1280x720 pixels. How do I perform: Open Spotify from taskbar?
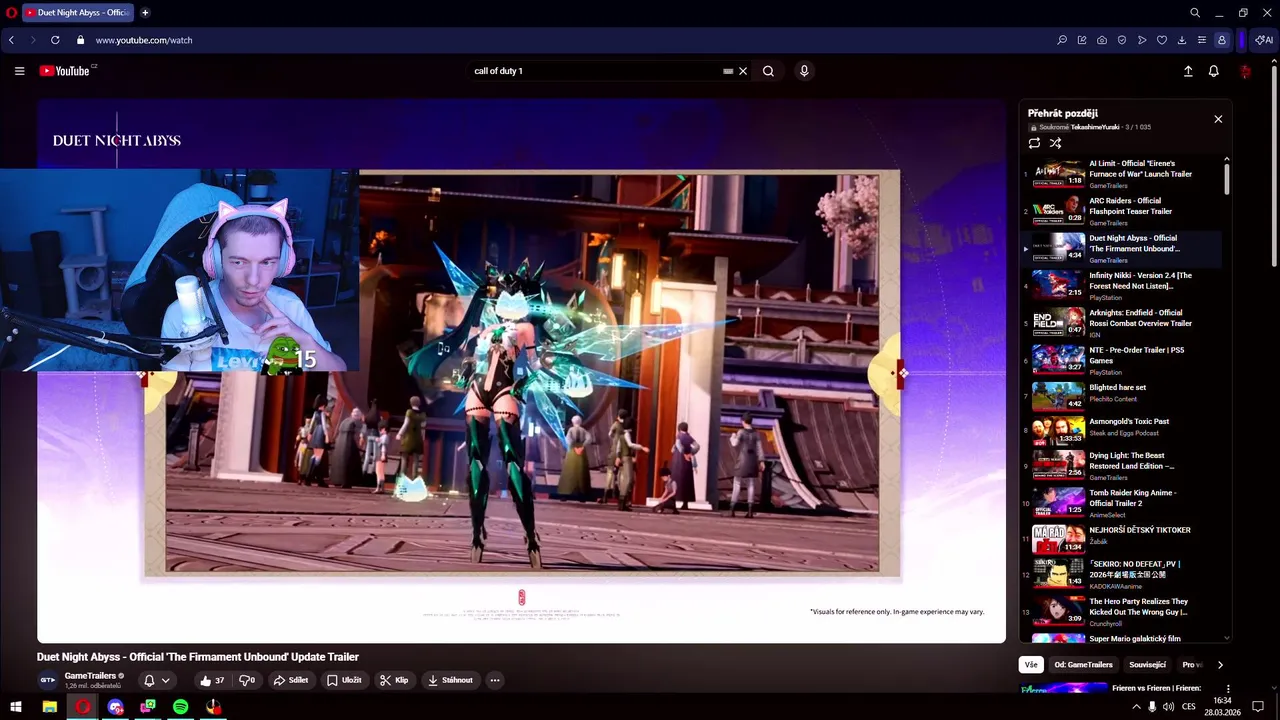coord(180,707)
